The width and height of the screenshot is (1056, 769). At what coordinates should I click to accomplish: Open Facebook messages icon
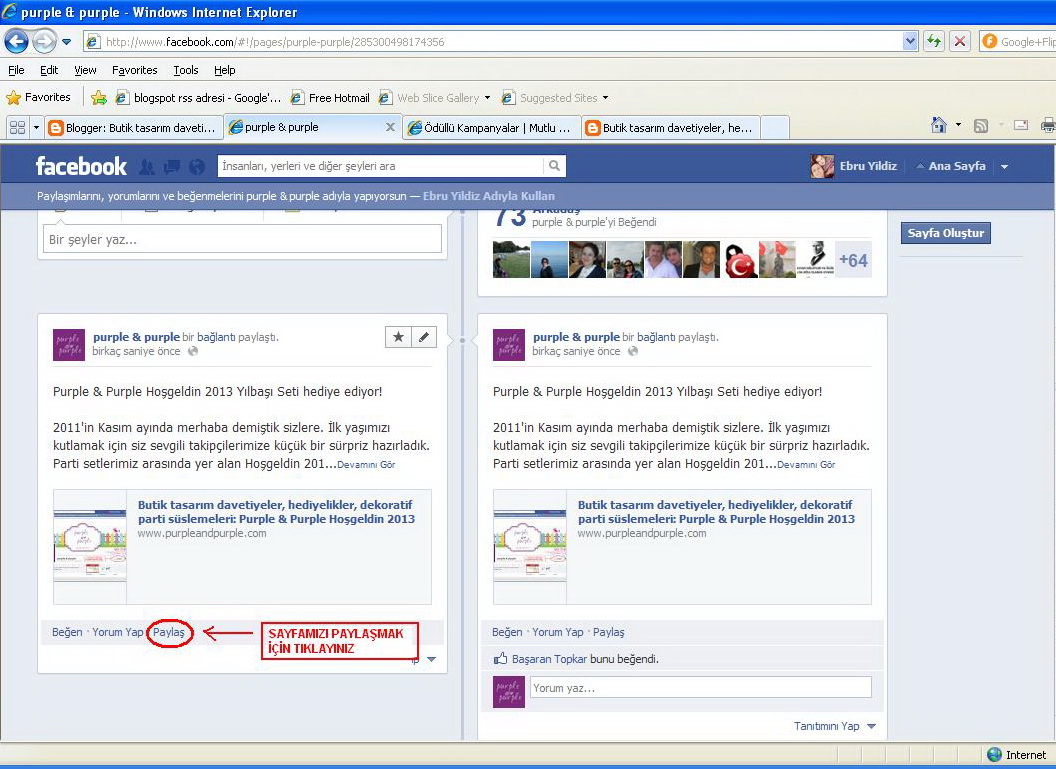tap(172, 166)
